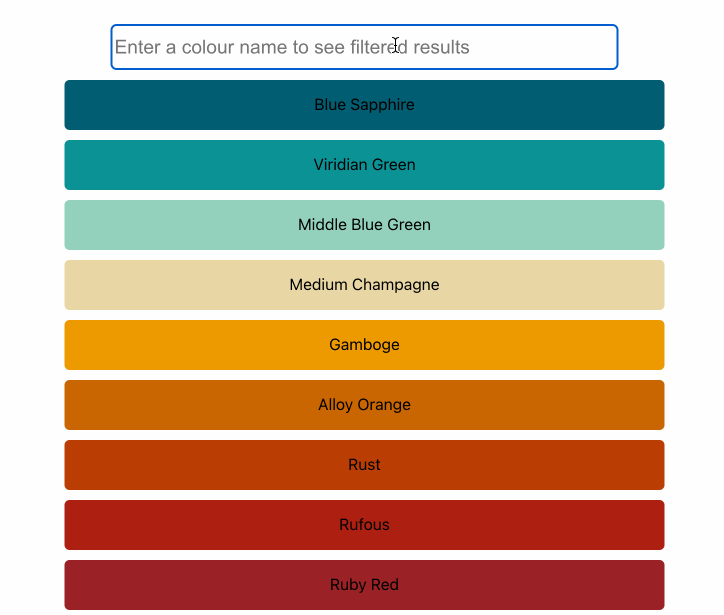The image size is (724, 615).
Task: Click the "Medium Champagne" name text
Action: (364, 285)
